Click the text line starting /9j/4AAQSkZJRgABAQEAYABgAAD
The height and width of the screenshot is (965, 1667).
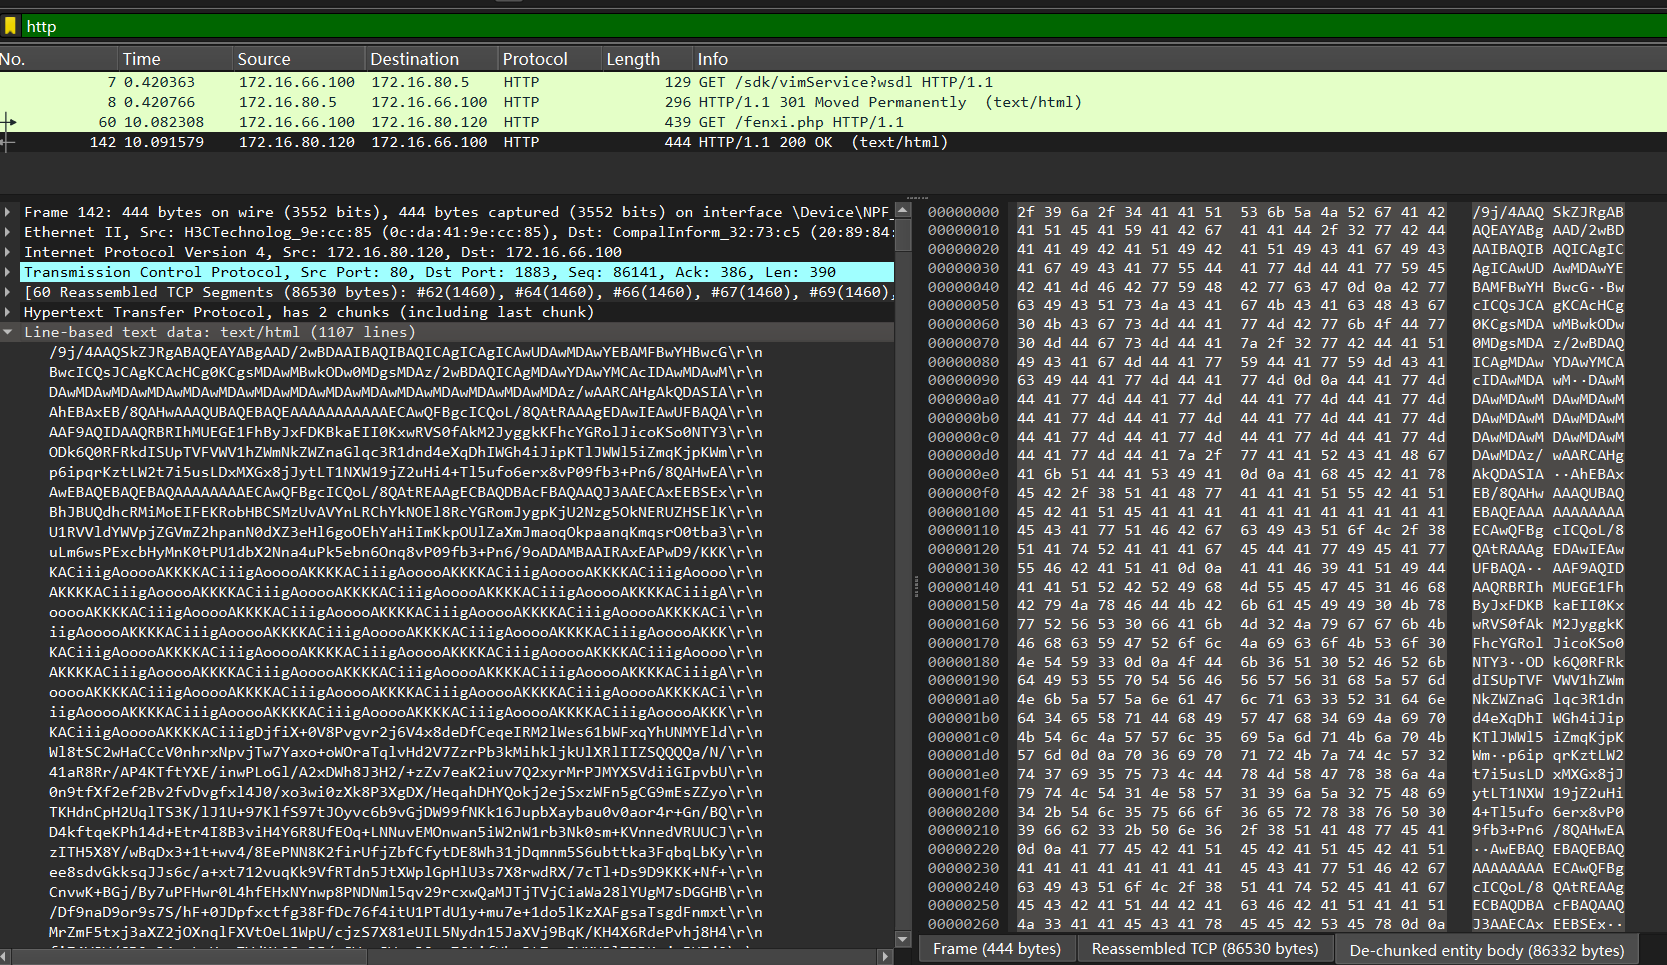(x=406, y=352)
